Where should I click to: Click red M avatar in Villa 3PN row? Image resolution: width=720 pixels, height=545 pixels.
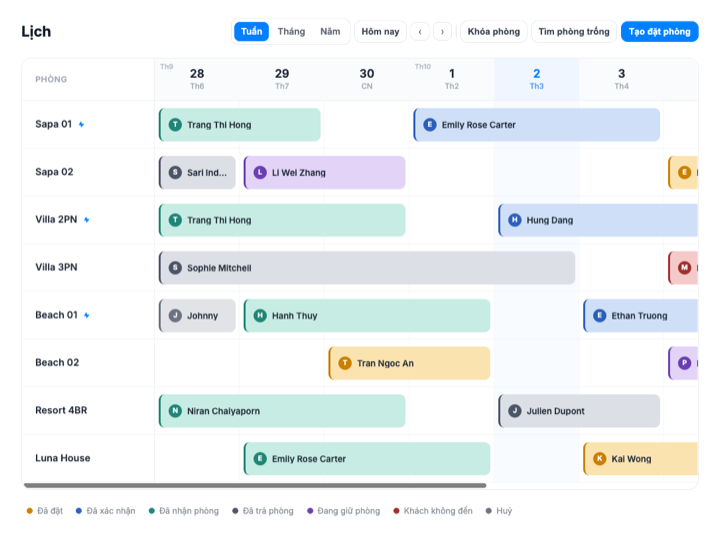(684, 268)
